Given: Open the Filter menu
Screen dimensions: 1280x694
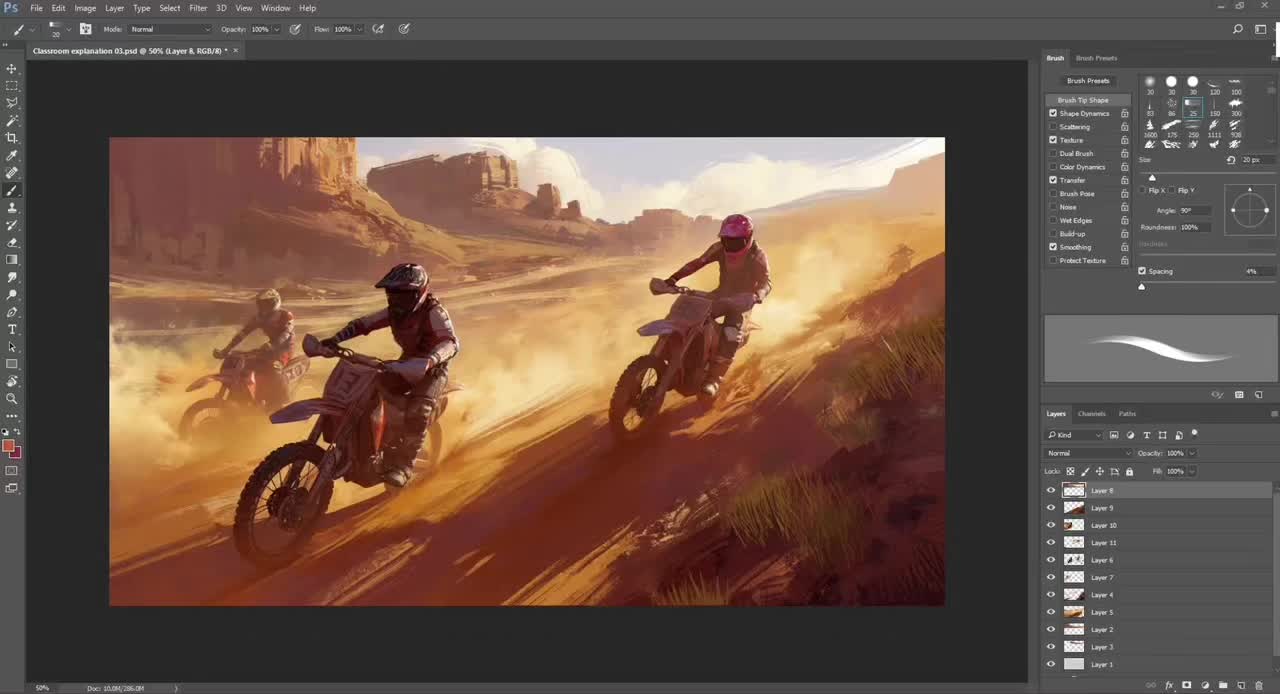Looking at the screenshot, I should 198,8.
